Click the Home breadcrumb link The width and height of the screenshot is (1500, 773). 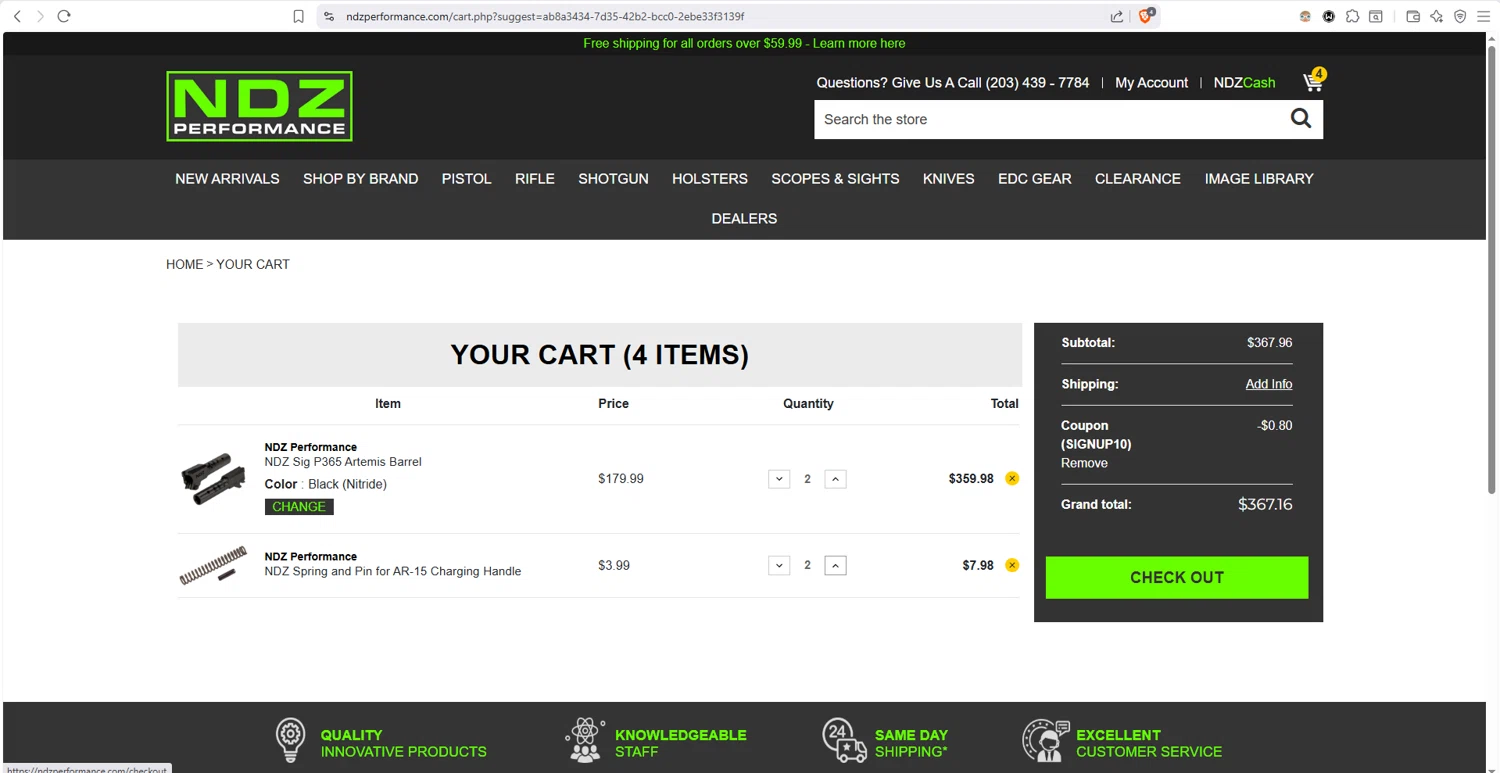[184, 264]
